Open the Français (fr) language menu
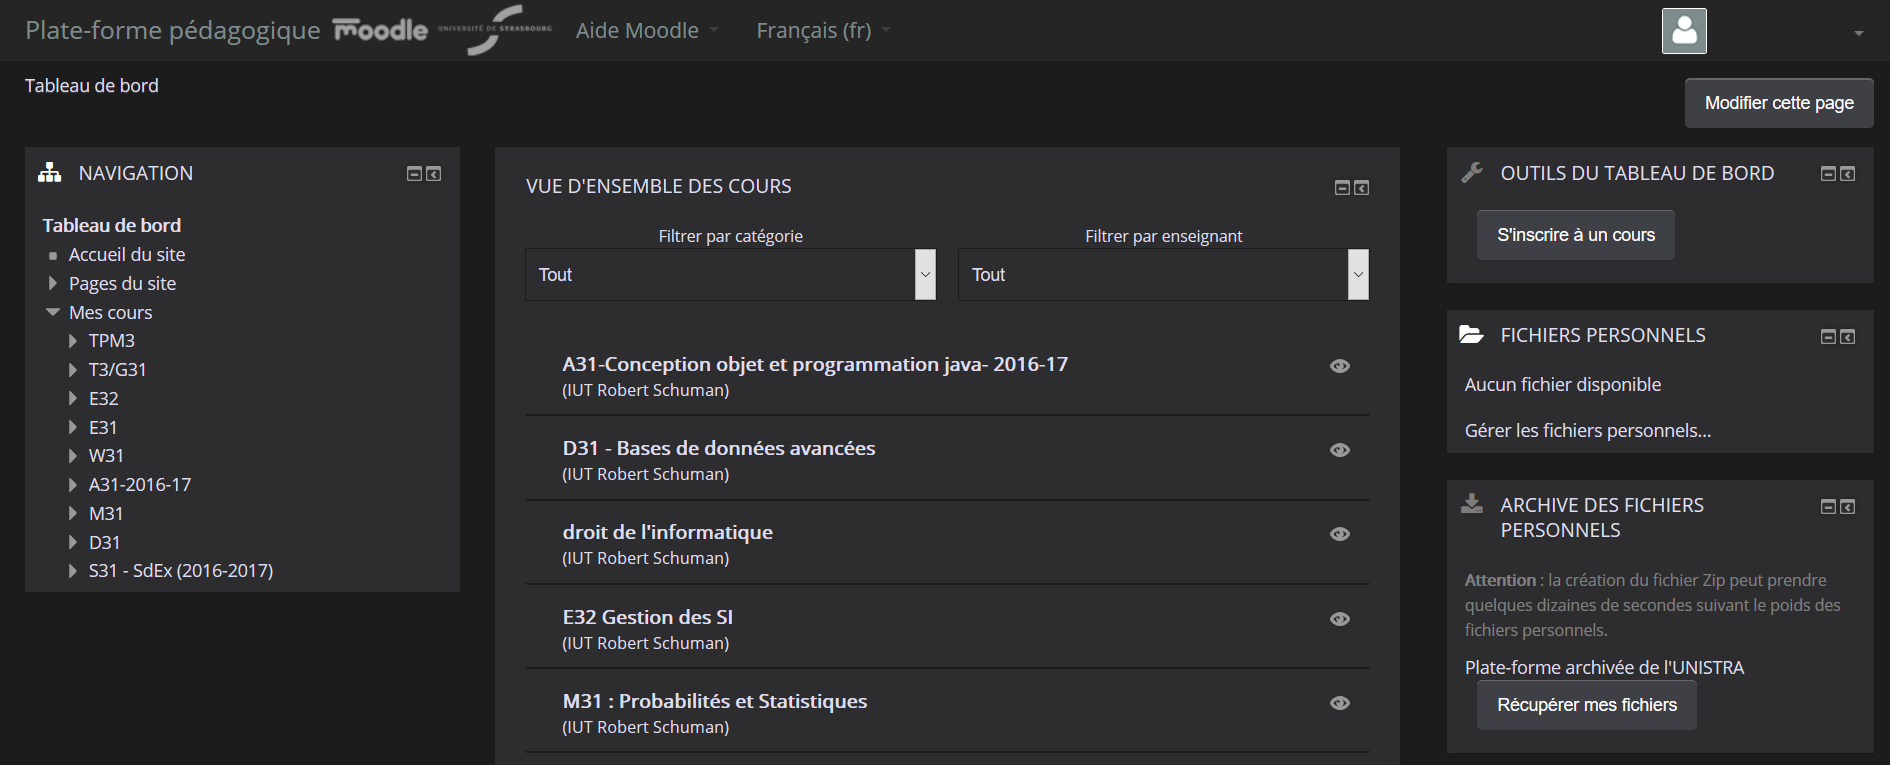This screenshot has height=765, width=1890. click(x=822, y=31)
